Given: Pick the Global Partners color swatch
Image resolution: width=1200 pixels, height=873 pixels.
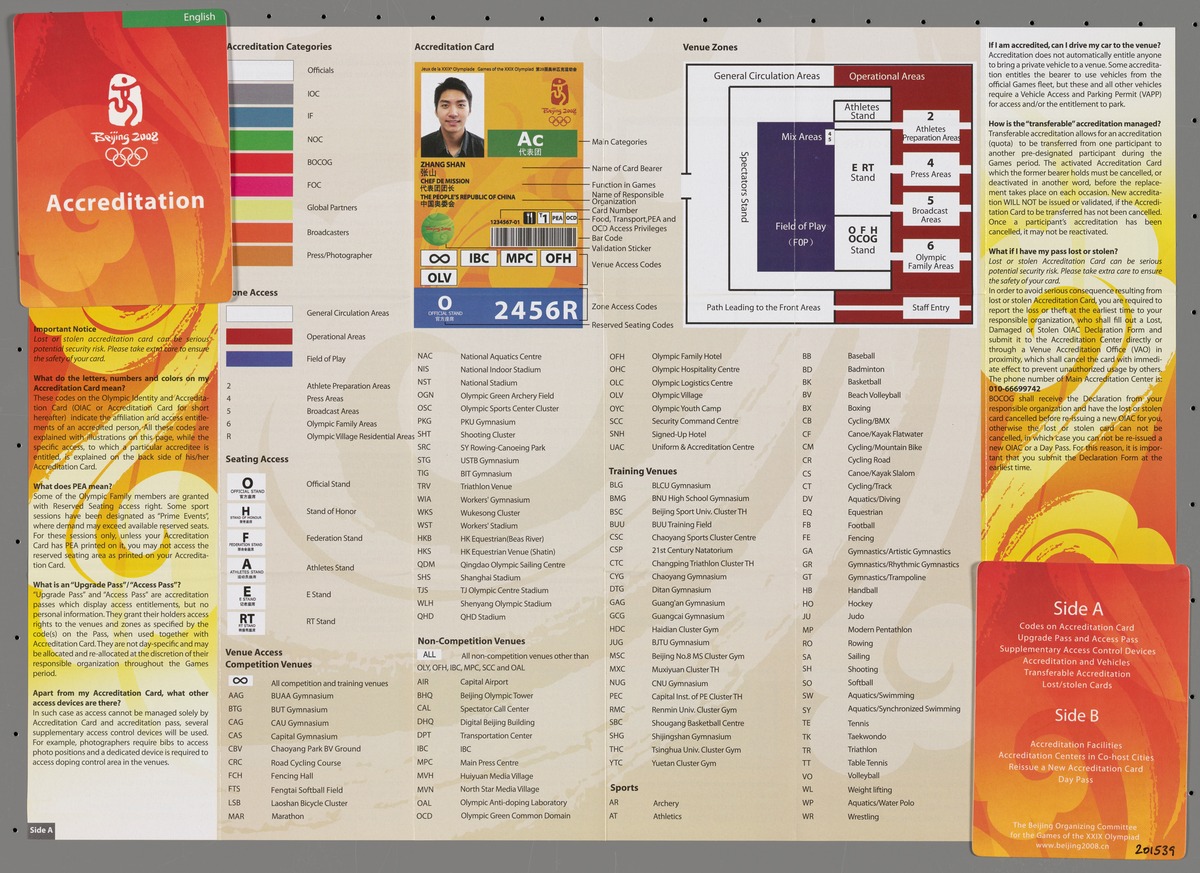Looking at the screenshot, I should point(260,209).
